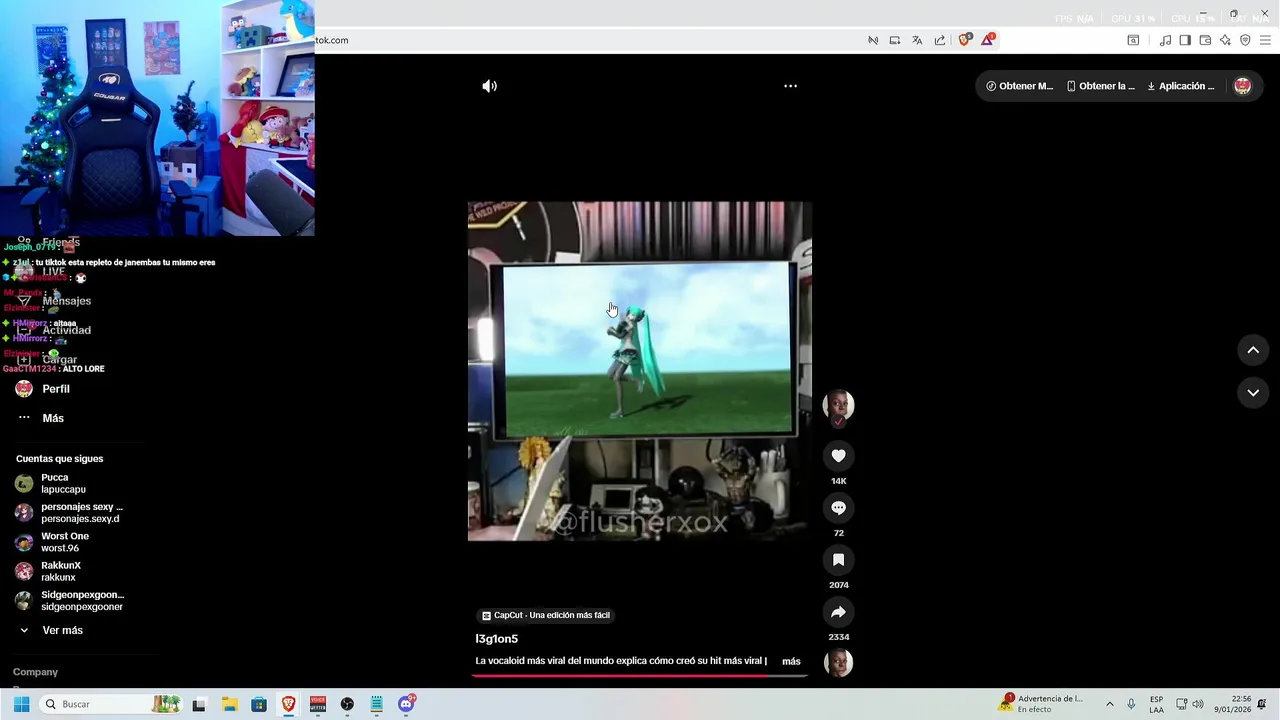Click the Obtener la ... app button

(x=1101, y=86)
